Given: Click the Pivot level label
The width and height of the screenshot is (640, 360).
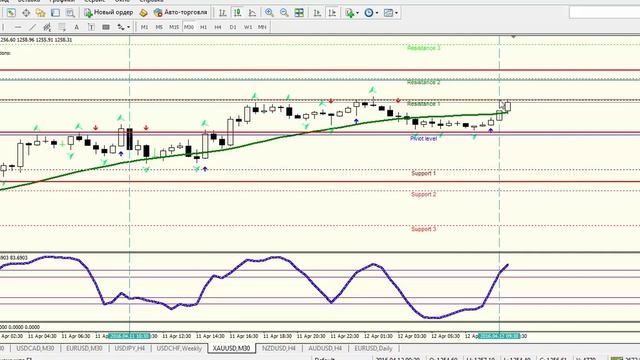Looking at the screenshot, I should (423, 139).
